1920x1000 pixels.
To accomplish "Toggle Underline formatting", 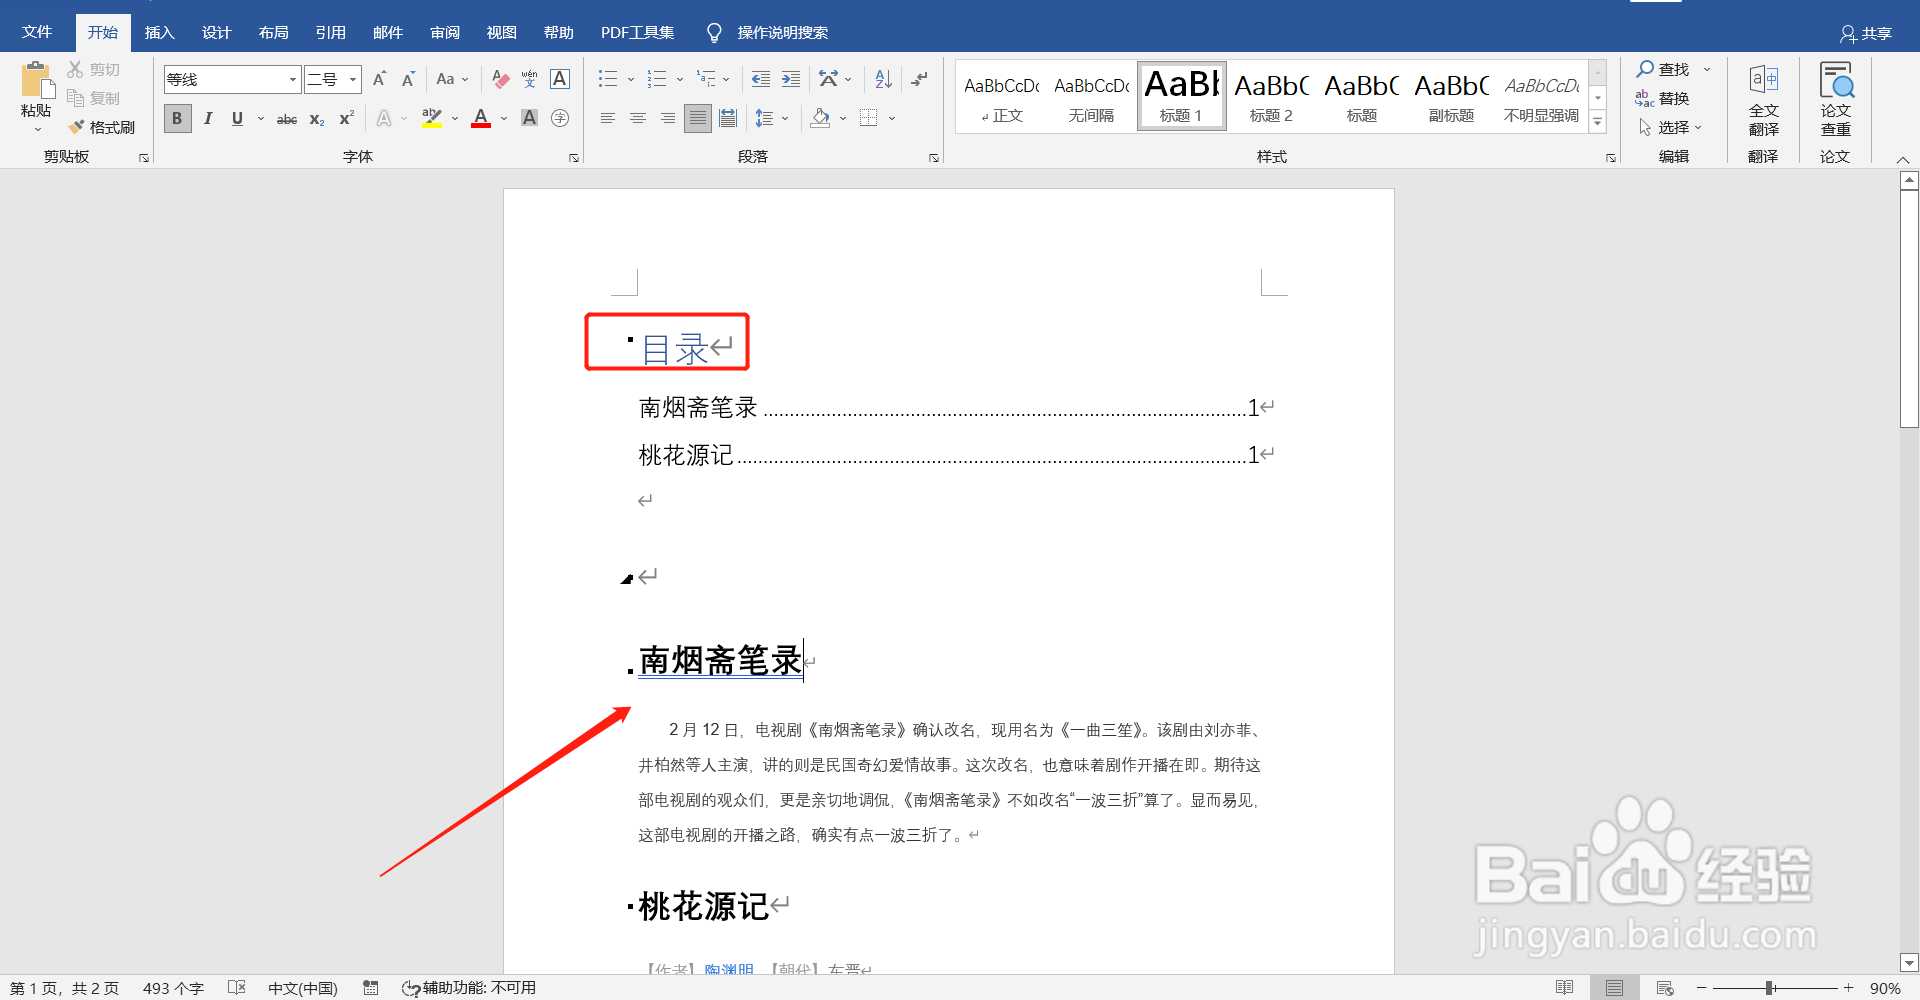I will point(236,118).
